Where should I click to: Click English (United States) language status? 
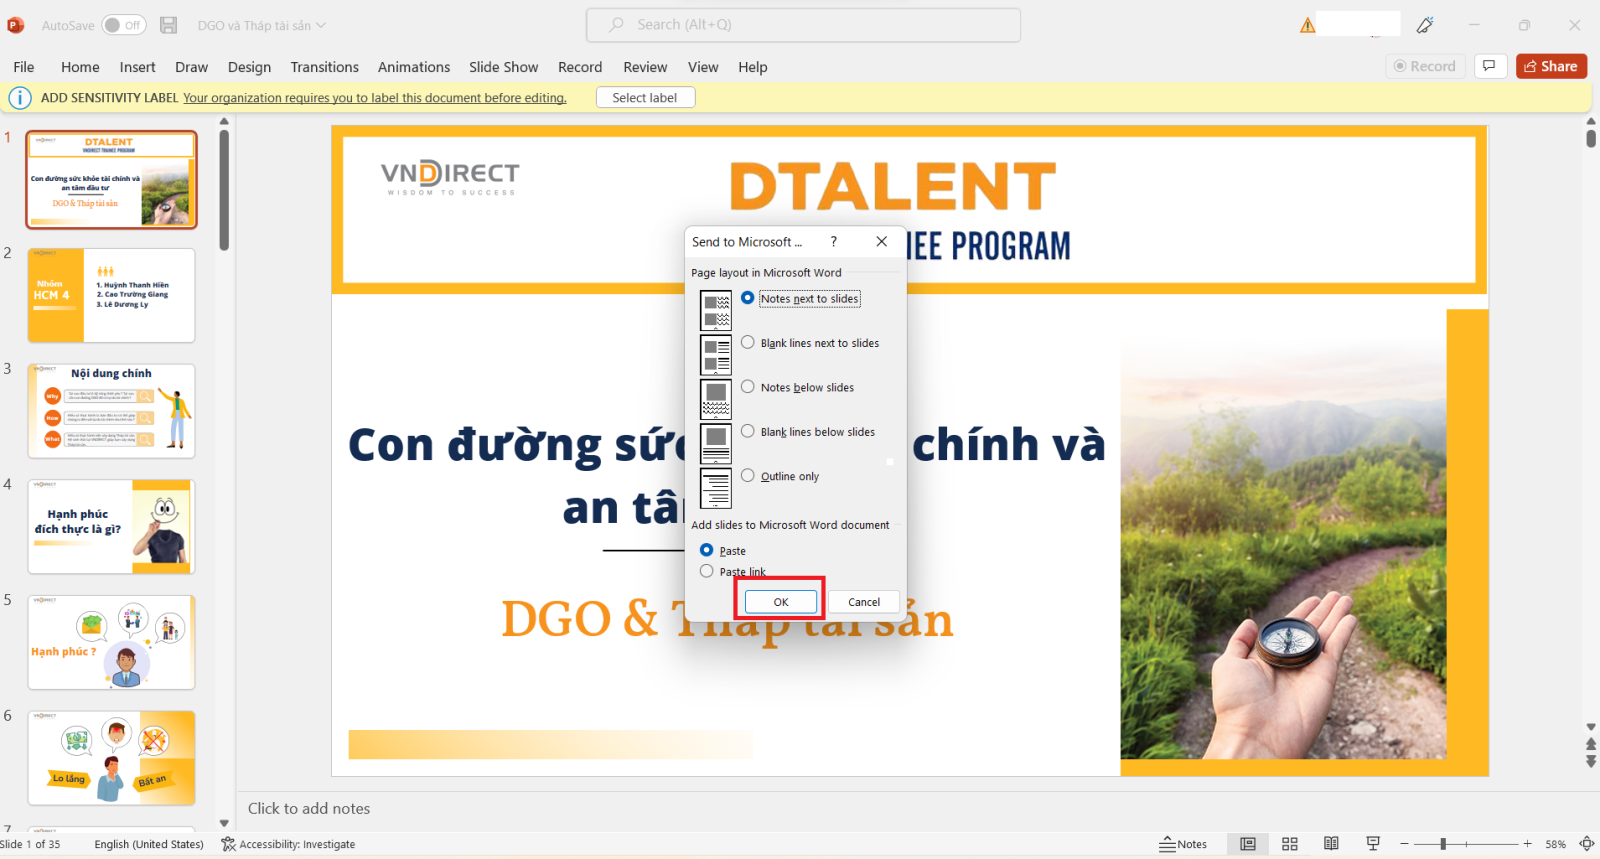click(149, 844)
